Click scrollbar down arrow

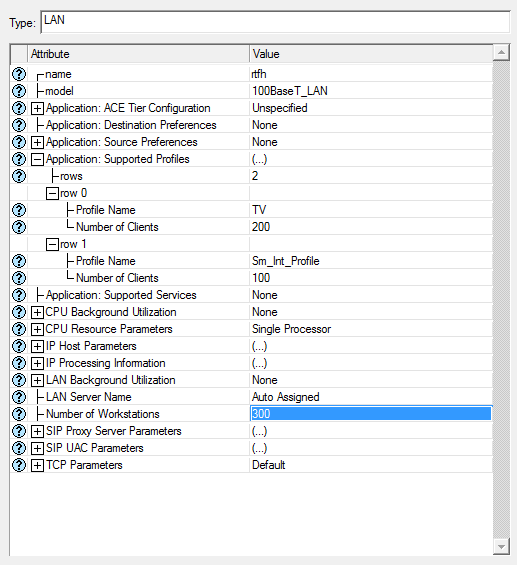coord(501,547)
